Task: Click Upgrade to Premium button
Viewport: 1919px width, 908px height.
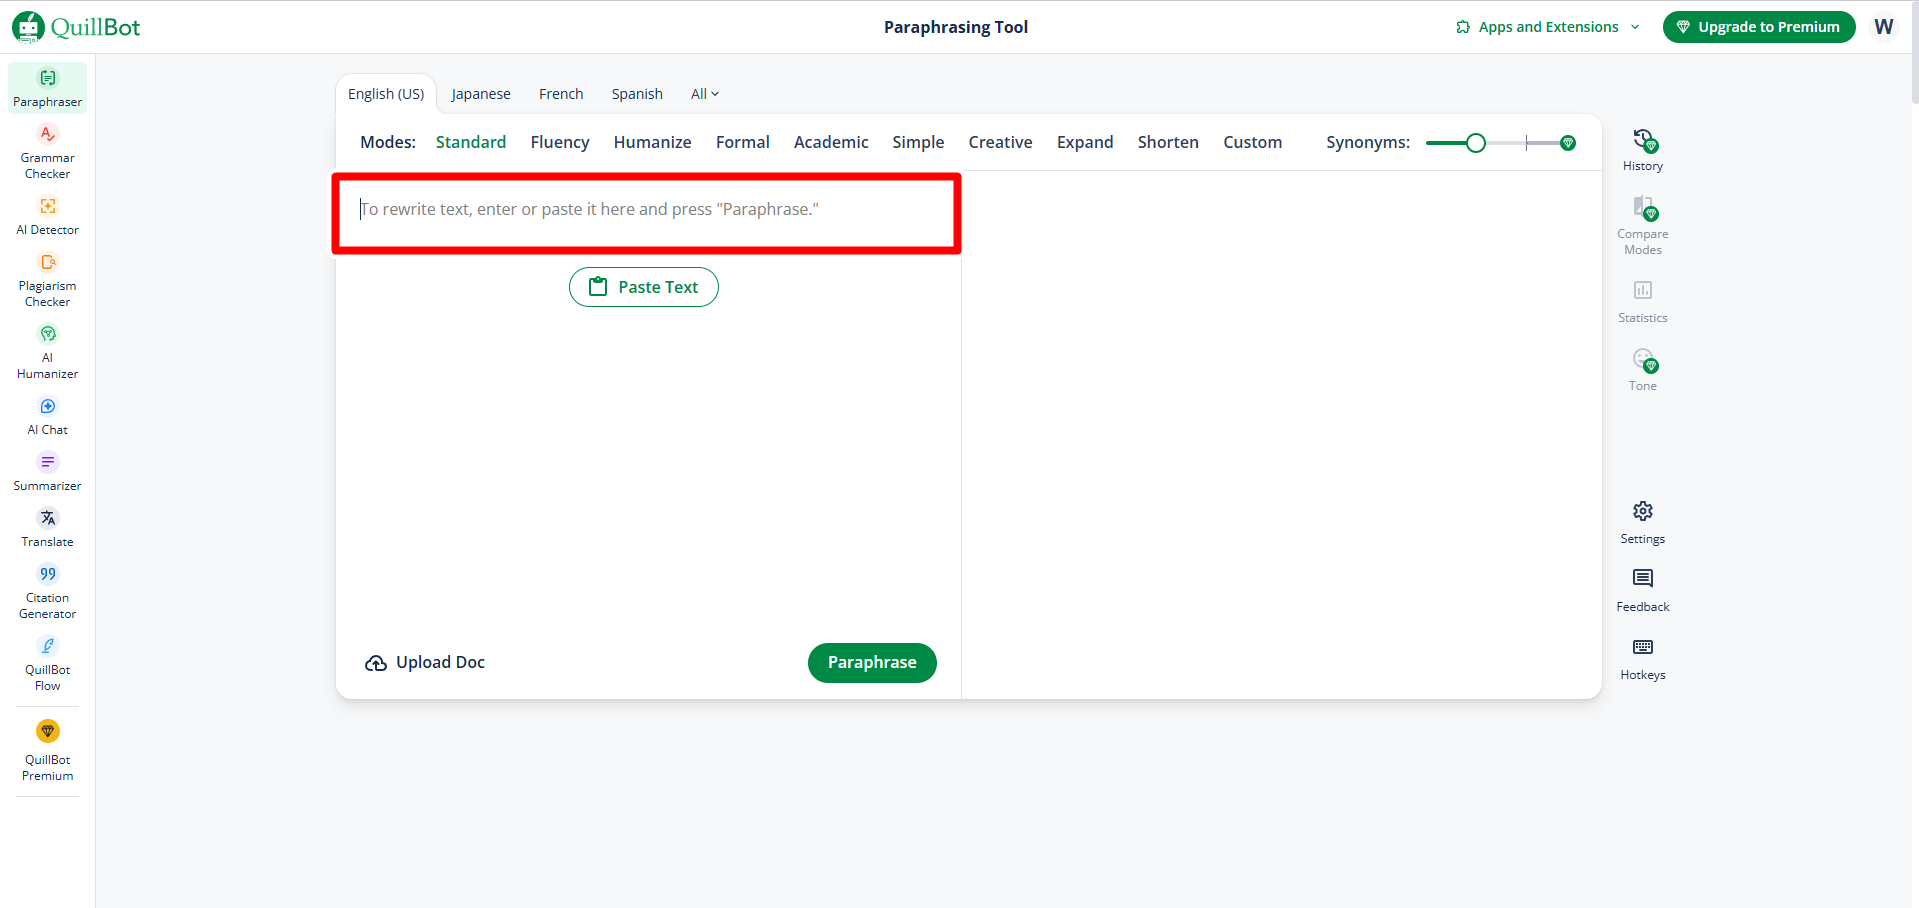Action: [1759, 27]
